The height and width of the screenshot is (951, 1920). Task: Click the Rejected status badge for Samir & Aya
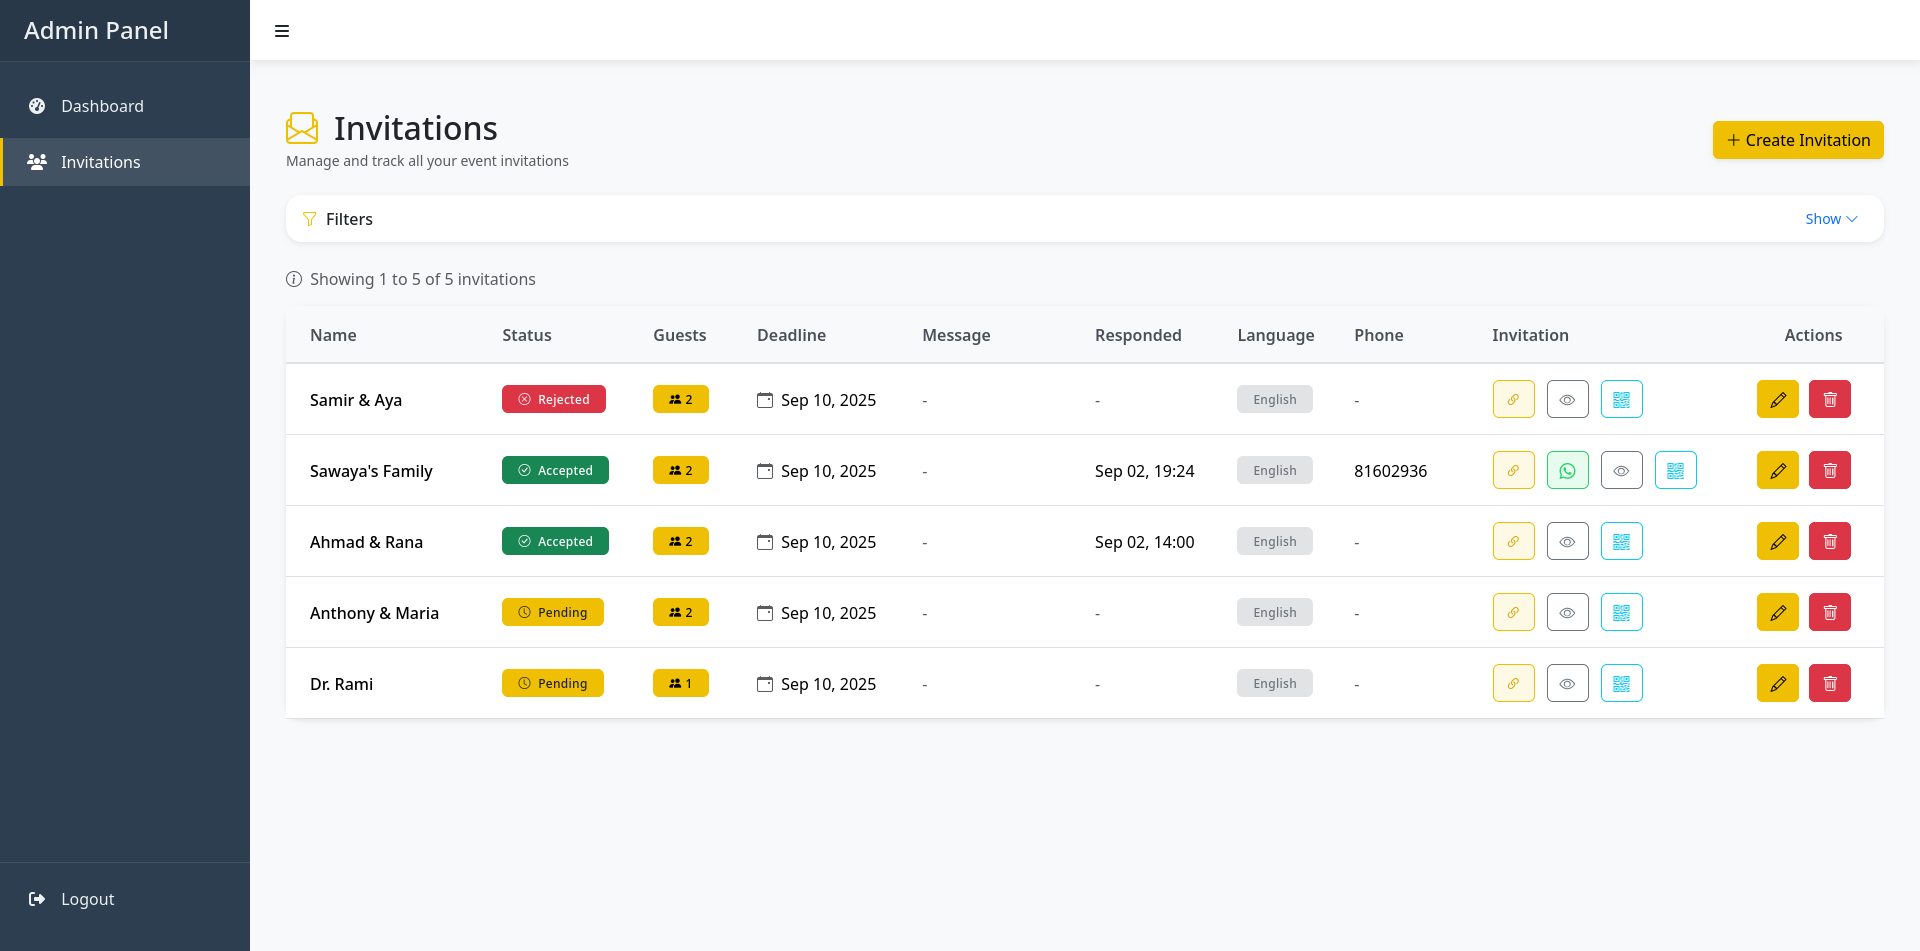[x=553, y=399]
